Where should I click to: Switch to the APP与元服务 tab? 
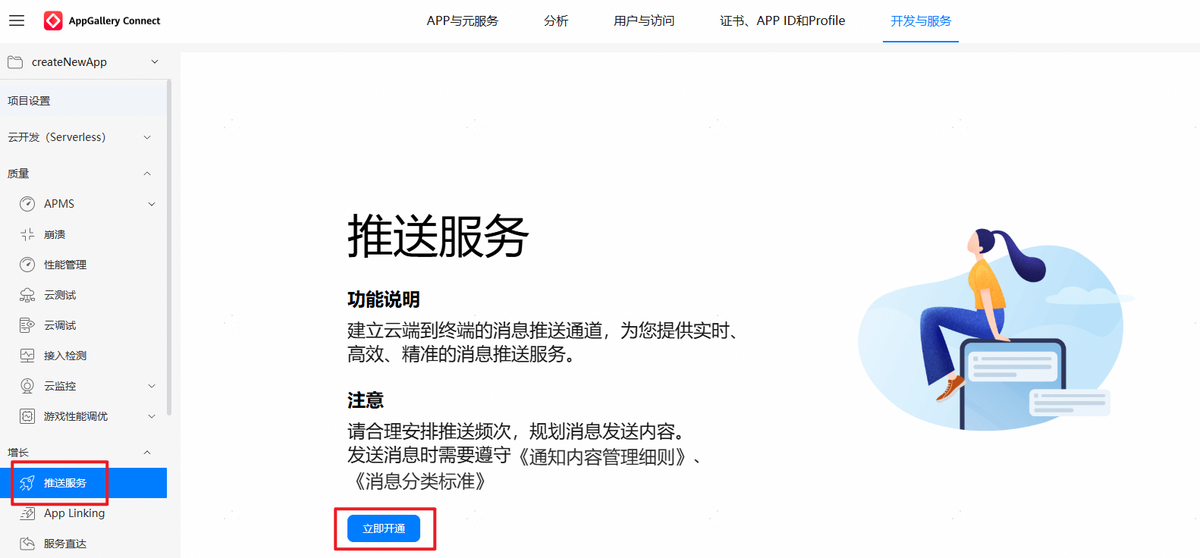462,21
